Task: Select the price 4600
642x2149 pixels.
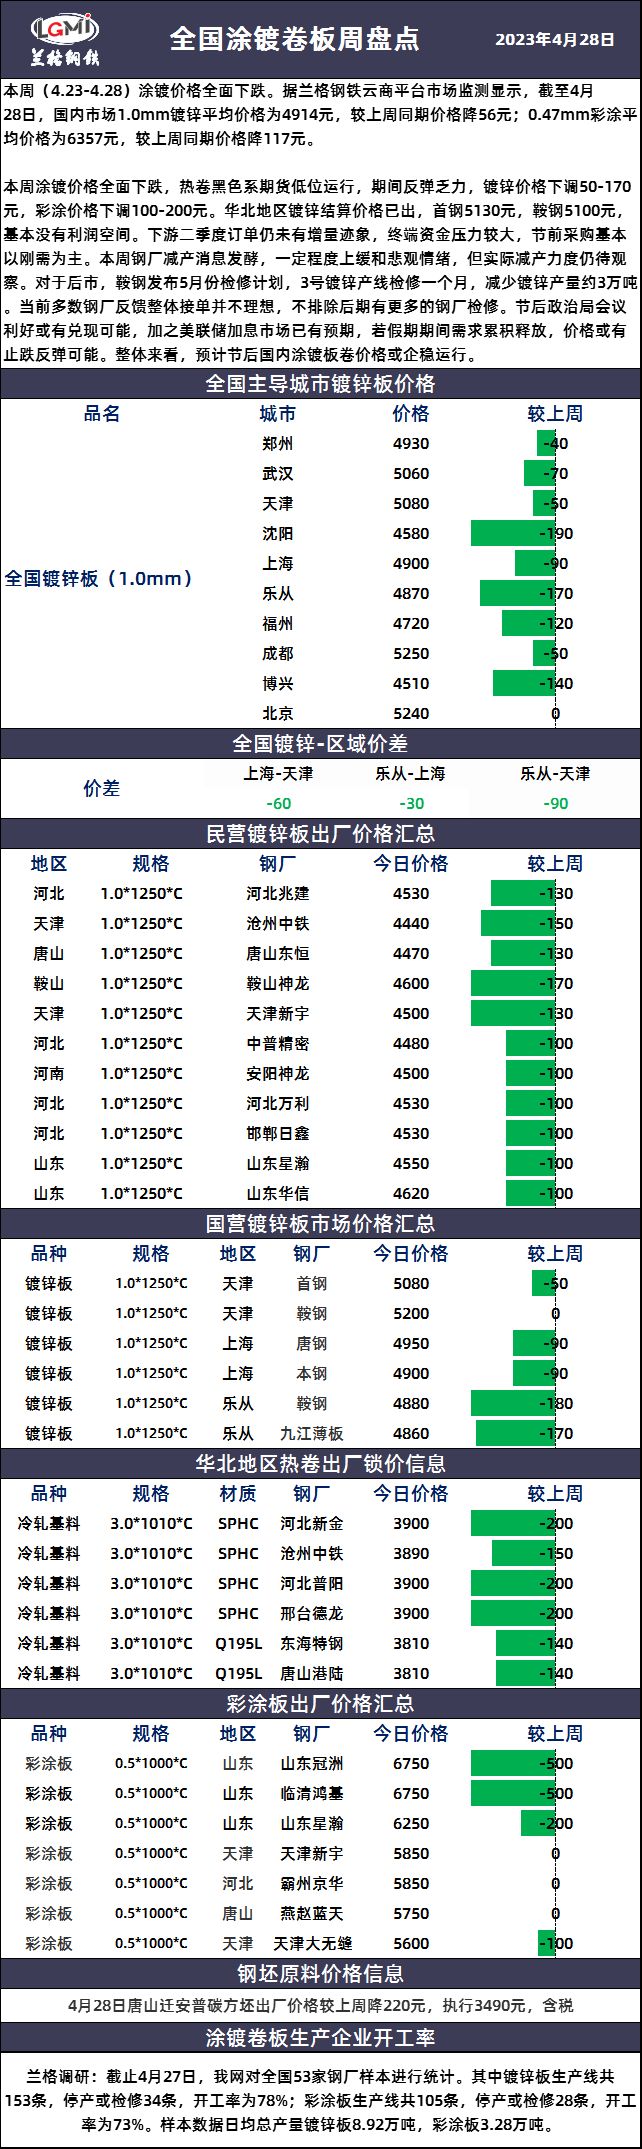Action: click(411, 984)
